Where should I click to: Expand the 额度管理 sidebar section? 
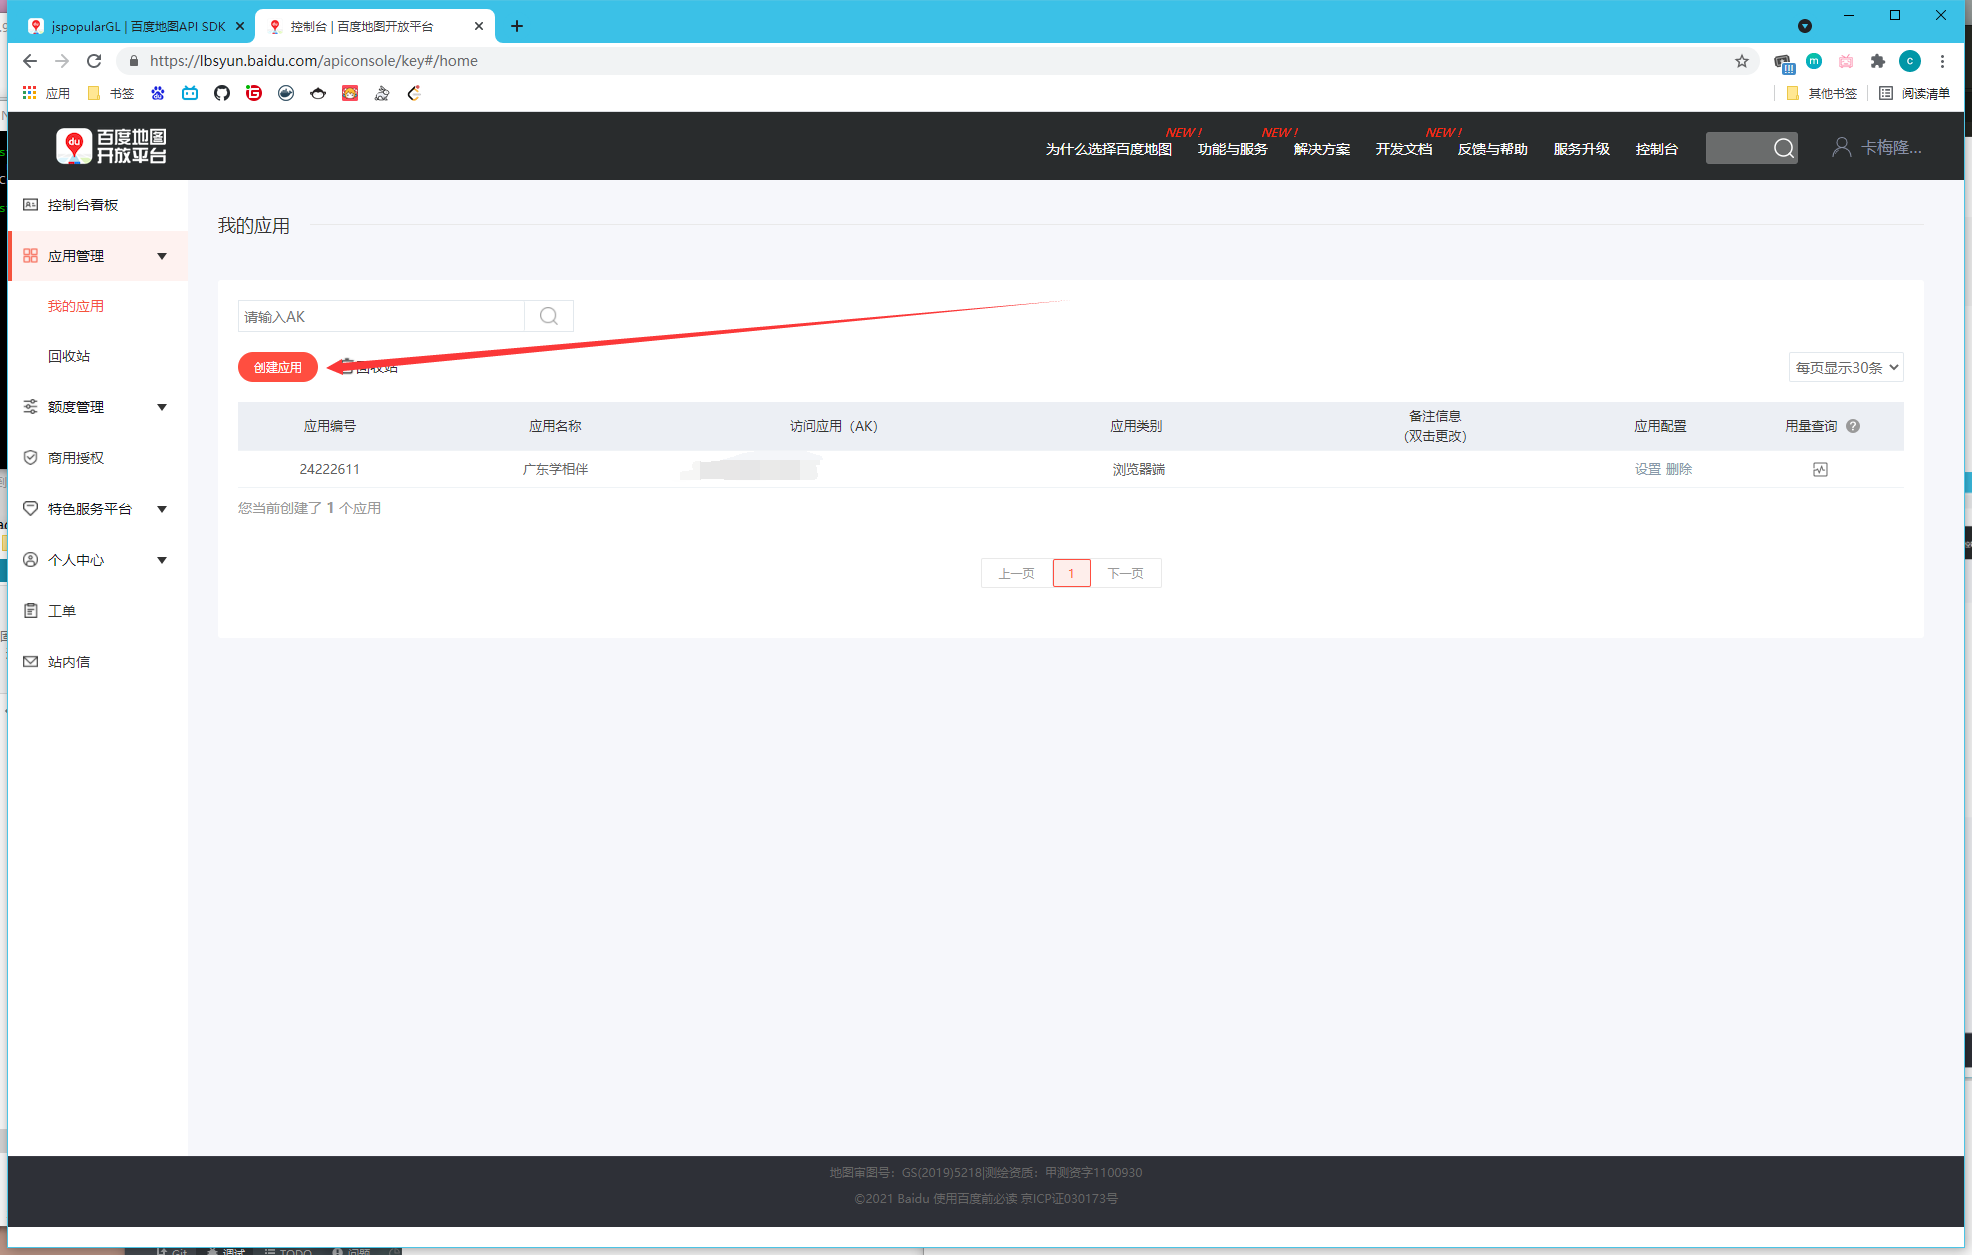(162, 407)
